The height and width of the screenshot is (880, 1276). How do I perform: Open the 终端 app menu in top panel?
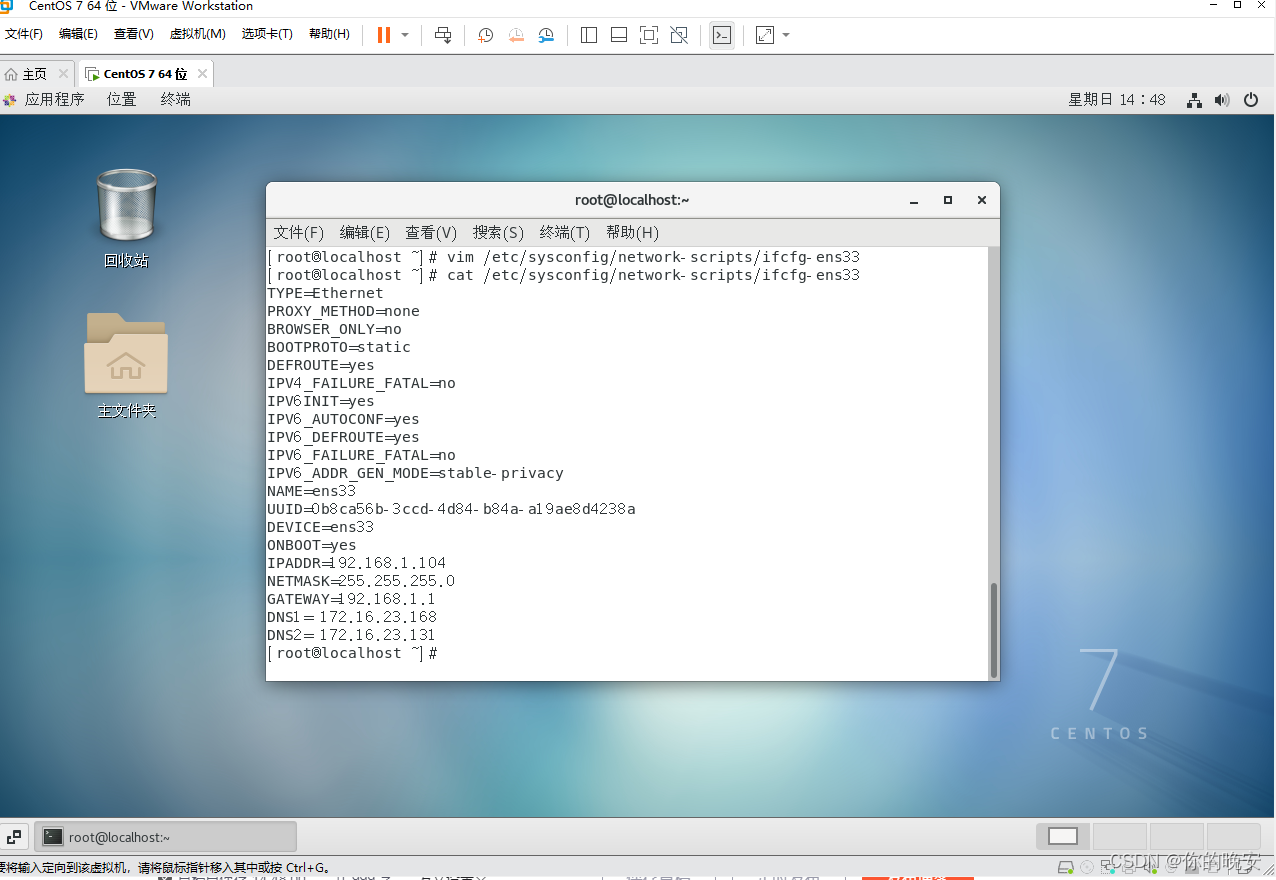(x=175, y=99)
